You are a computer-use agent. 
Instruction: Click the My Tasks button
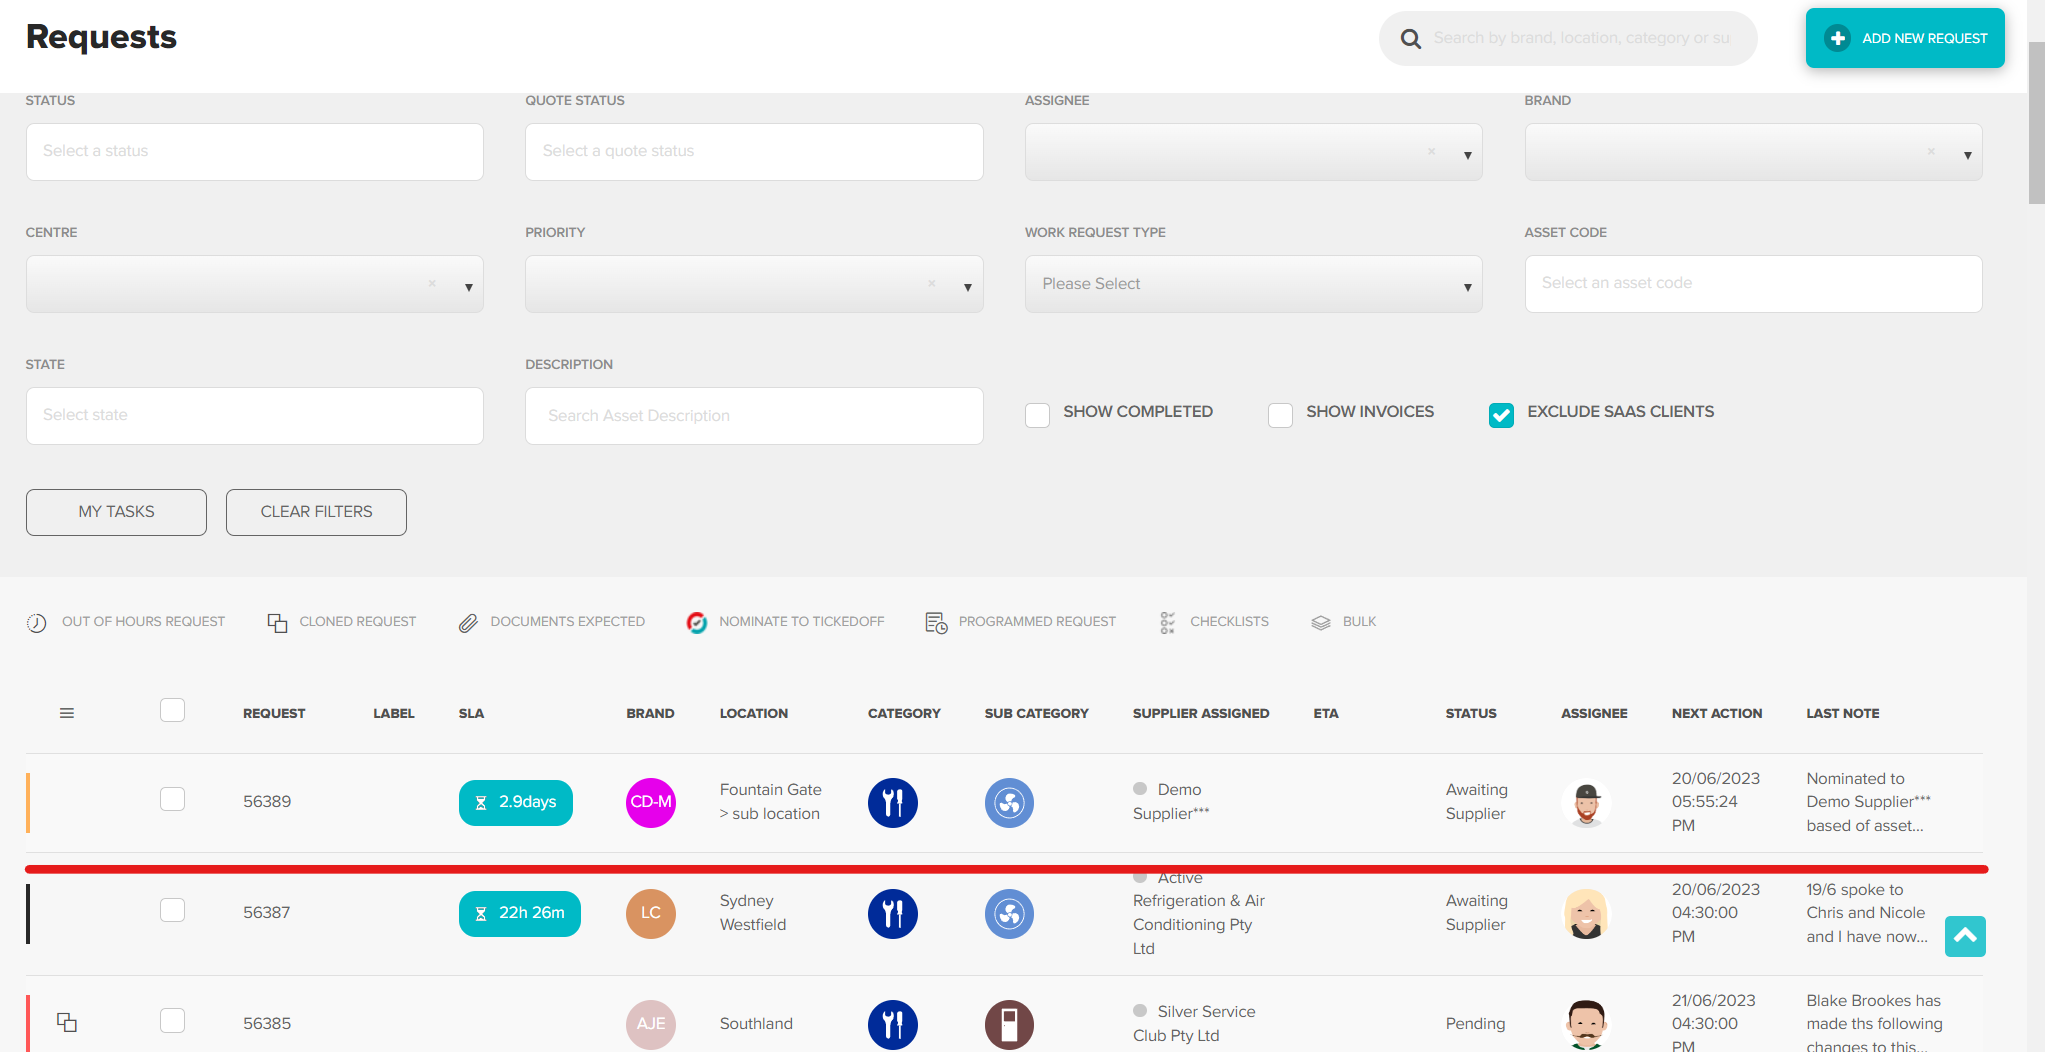coord(116,512)
